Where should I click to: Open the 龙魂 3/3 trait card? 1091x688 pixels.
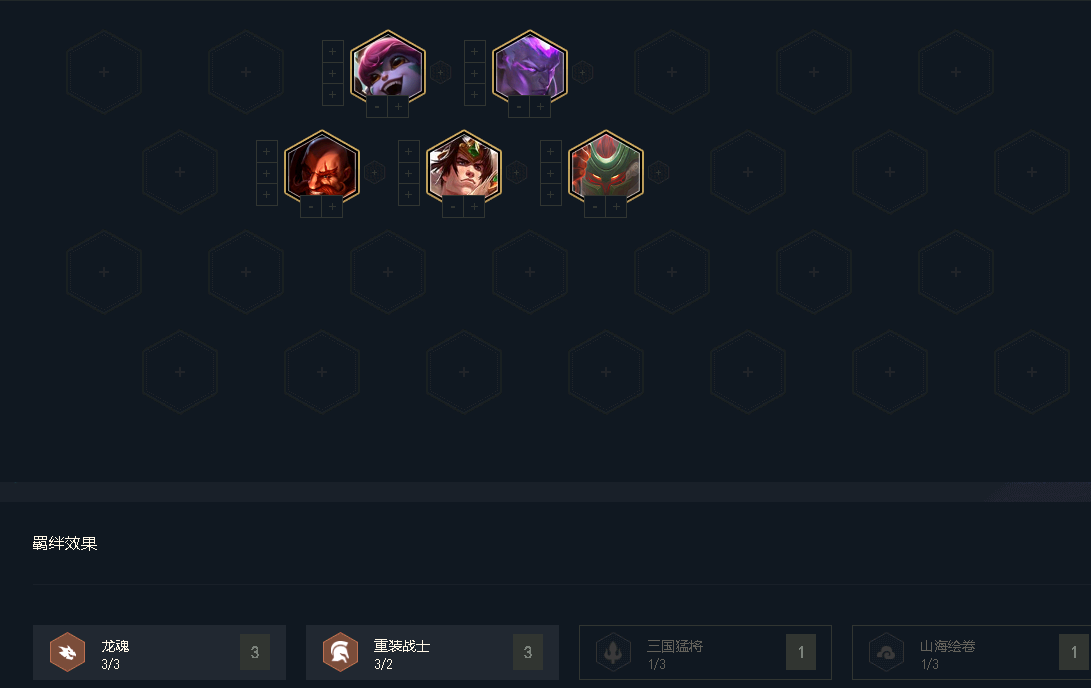[x=159, y=652]
